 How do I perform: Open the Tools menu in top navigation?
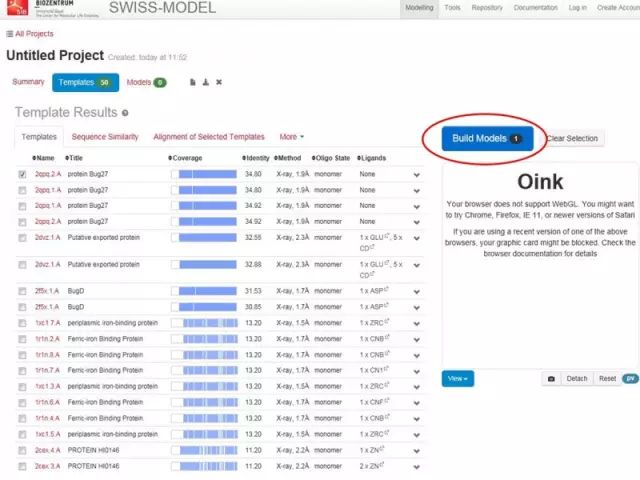click(452, 8)
